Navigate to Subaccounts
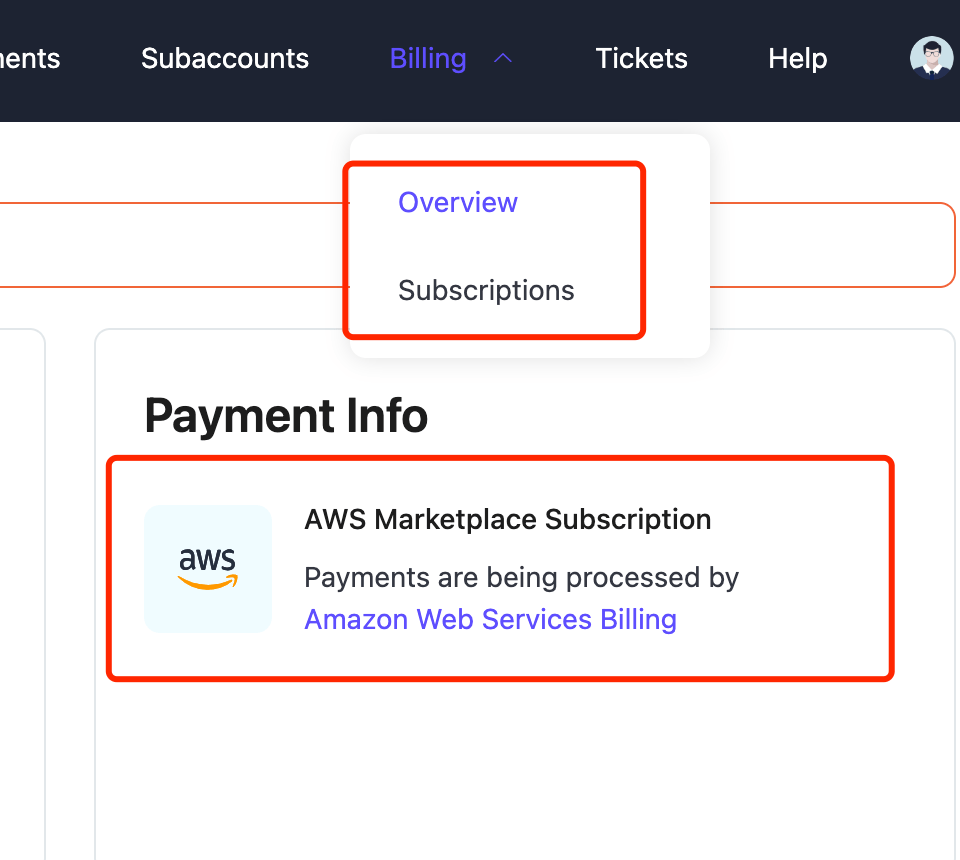This screenshot has width=960, height=860. tap(225, 58)
